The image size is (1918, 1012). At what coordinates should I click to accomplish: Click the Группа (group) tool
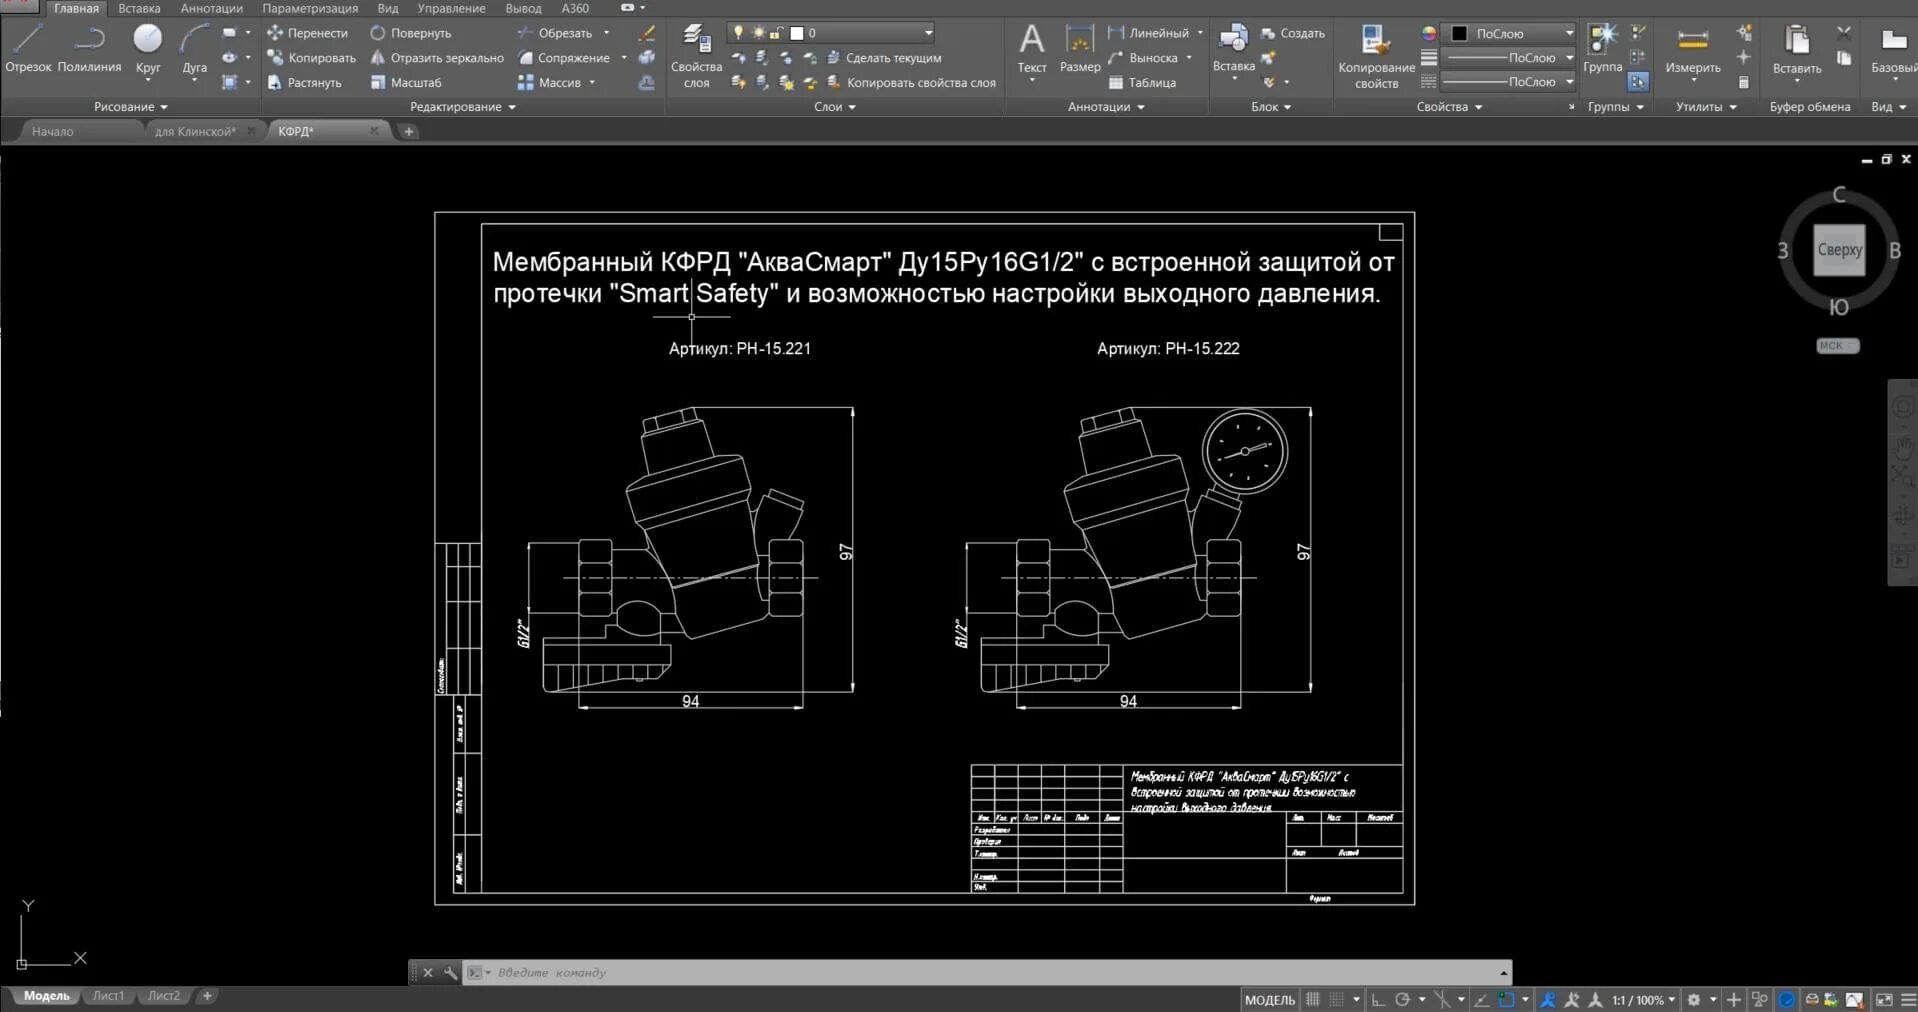[x=1603, y=48]
